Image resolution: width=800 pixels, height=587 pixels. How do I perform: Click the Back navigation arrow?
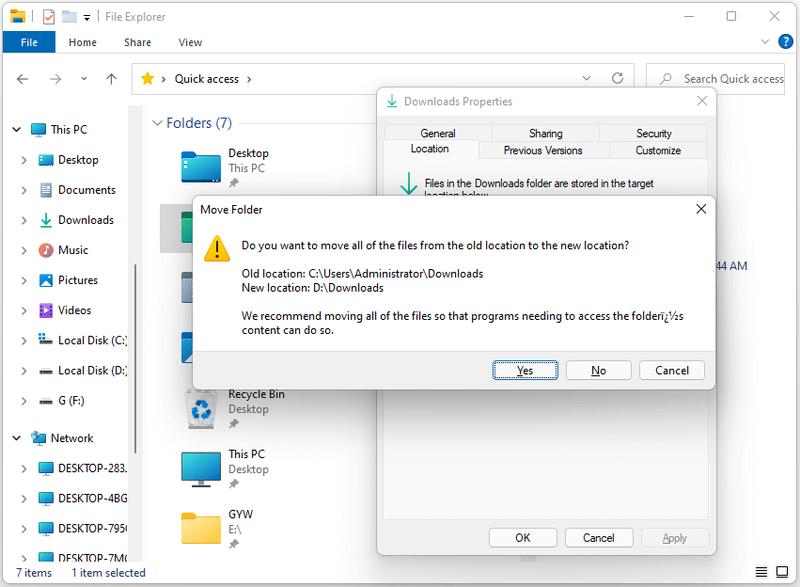tap(22, 79)
